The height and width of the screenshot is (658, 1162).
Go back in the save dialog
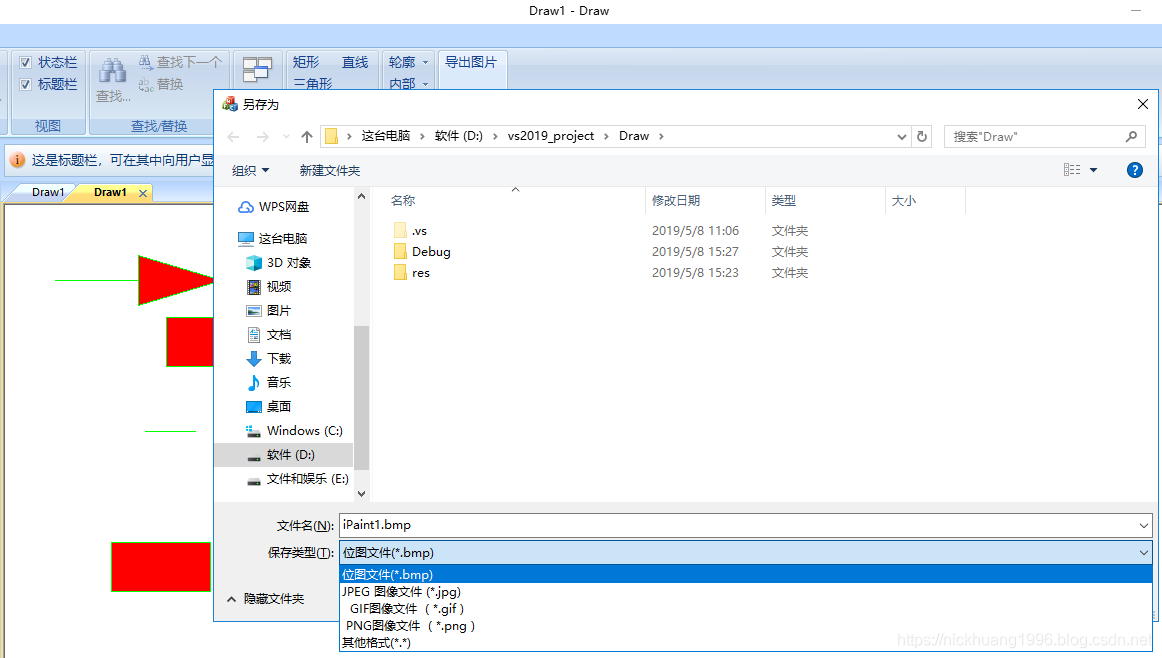(233, 136)
